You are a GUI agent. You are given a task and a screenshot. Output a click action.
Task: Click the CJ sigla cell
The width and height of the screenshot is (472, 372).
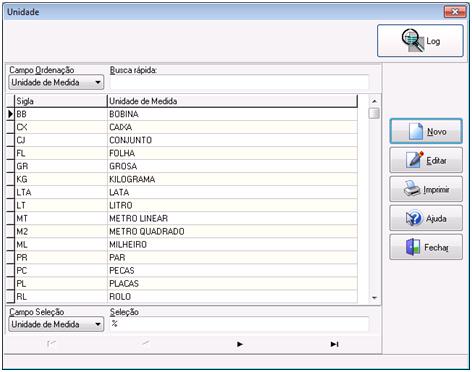(x=61, y=140)
